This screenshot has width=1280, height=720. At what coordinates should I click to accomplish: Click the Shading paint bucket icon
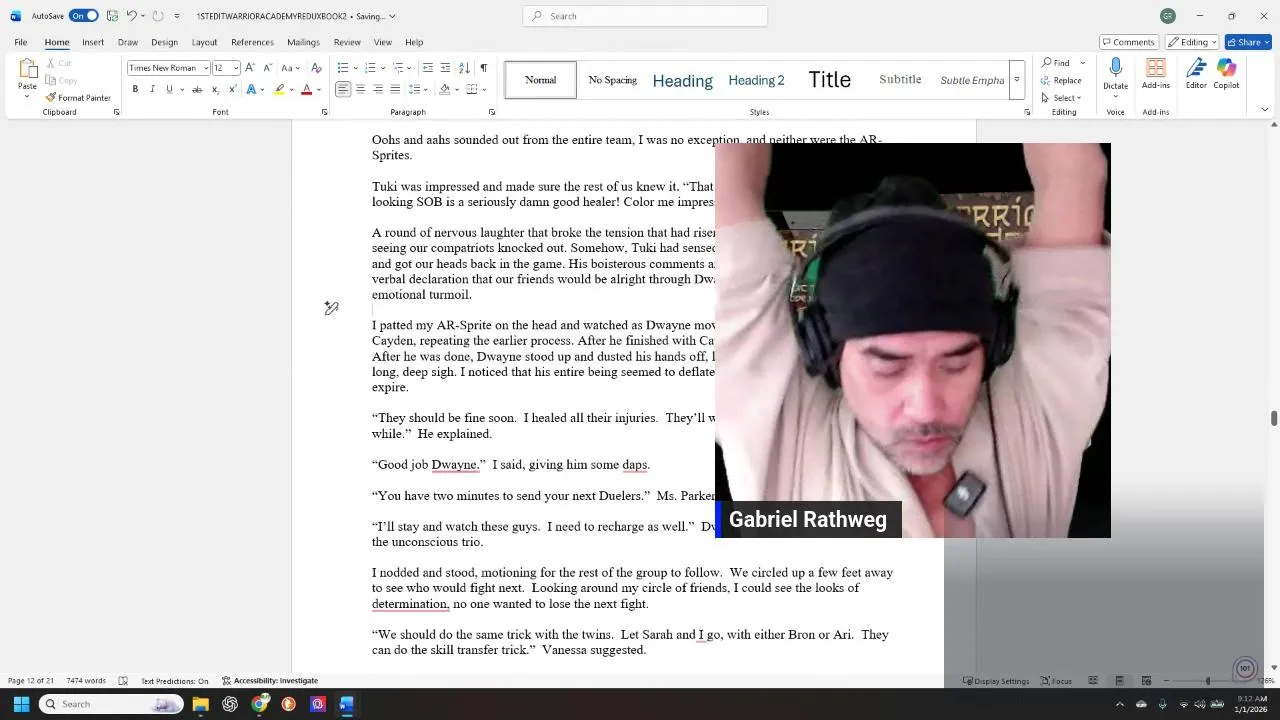coord(443,89)
